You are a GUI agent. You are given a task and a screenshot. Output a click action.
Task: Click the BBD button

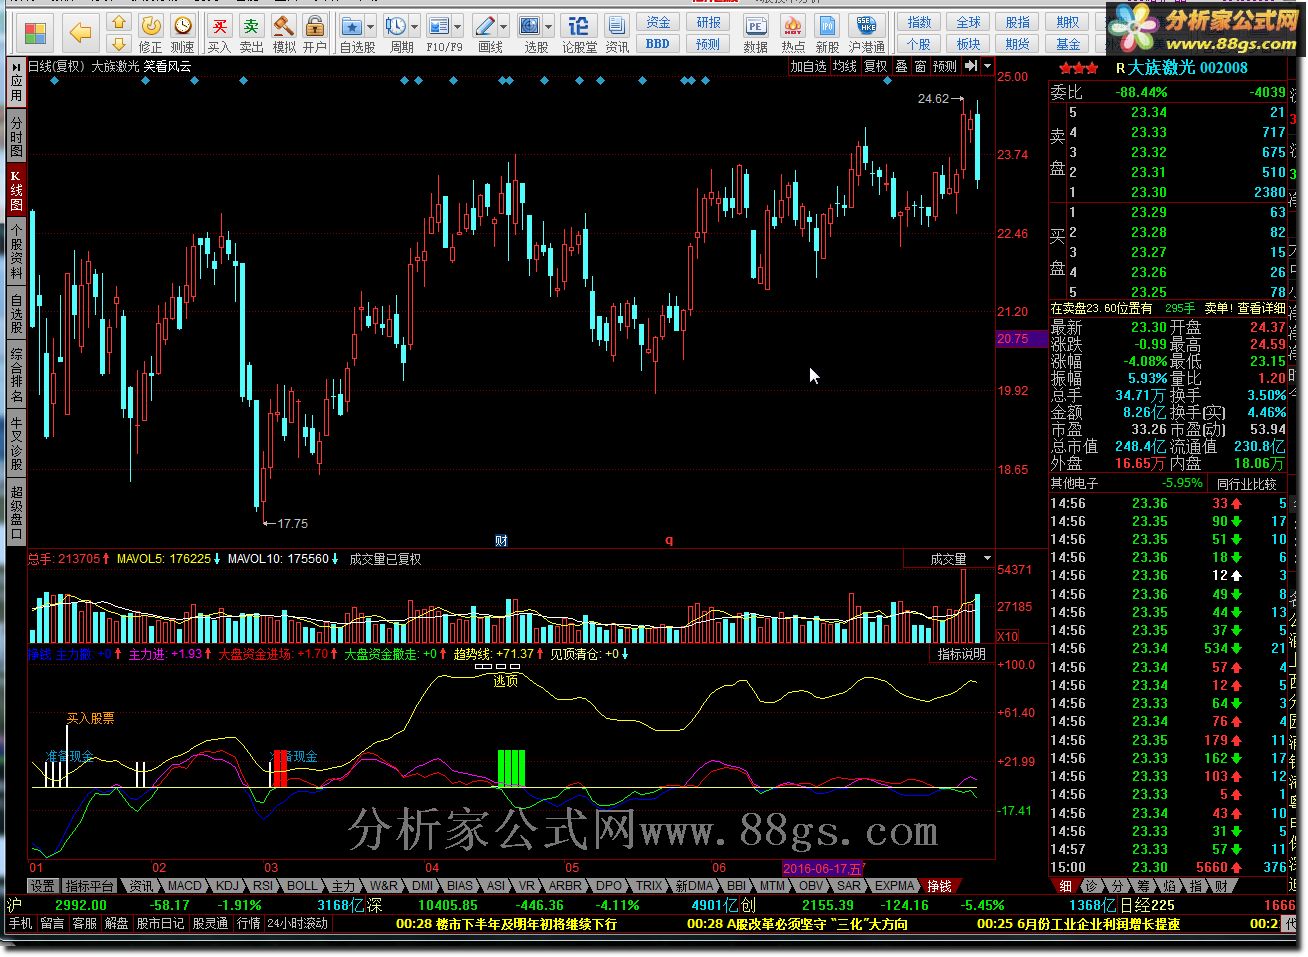click(658, 44)
